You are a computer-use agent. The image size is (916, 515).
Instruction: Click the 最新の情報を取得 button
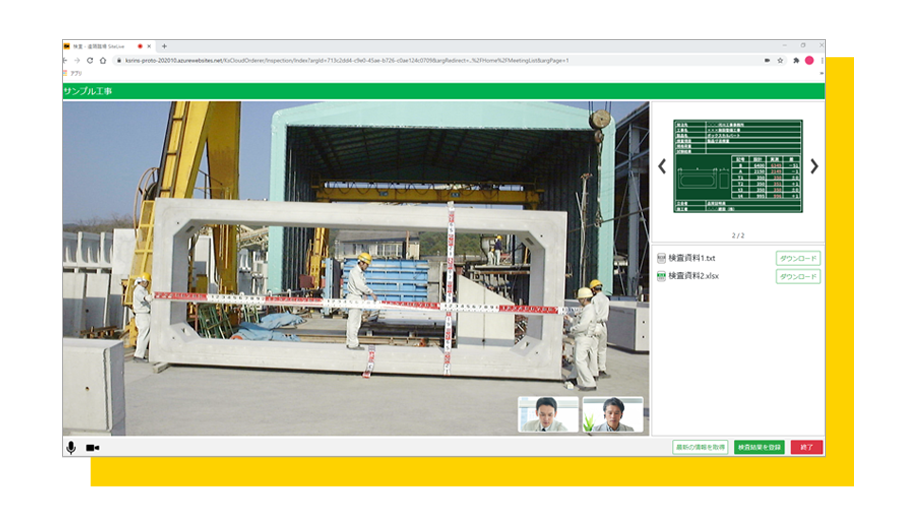point(700,447)
